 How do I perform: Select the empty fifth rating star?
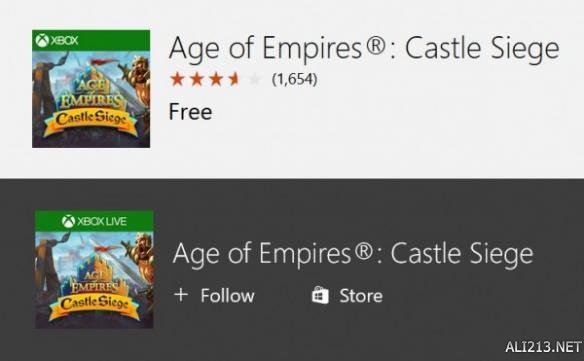[x=255, y=79]
